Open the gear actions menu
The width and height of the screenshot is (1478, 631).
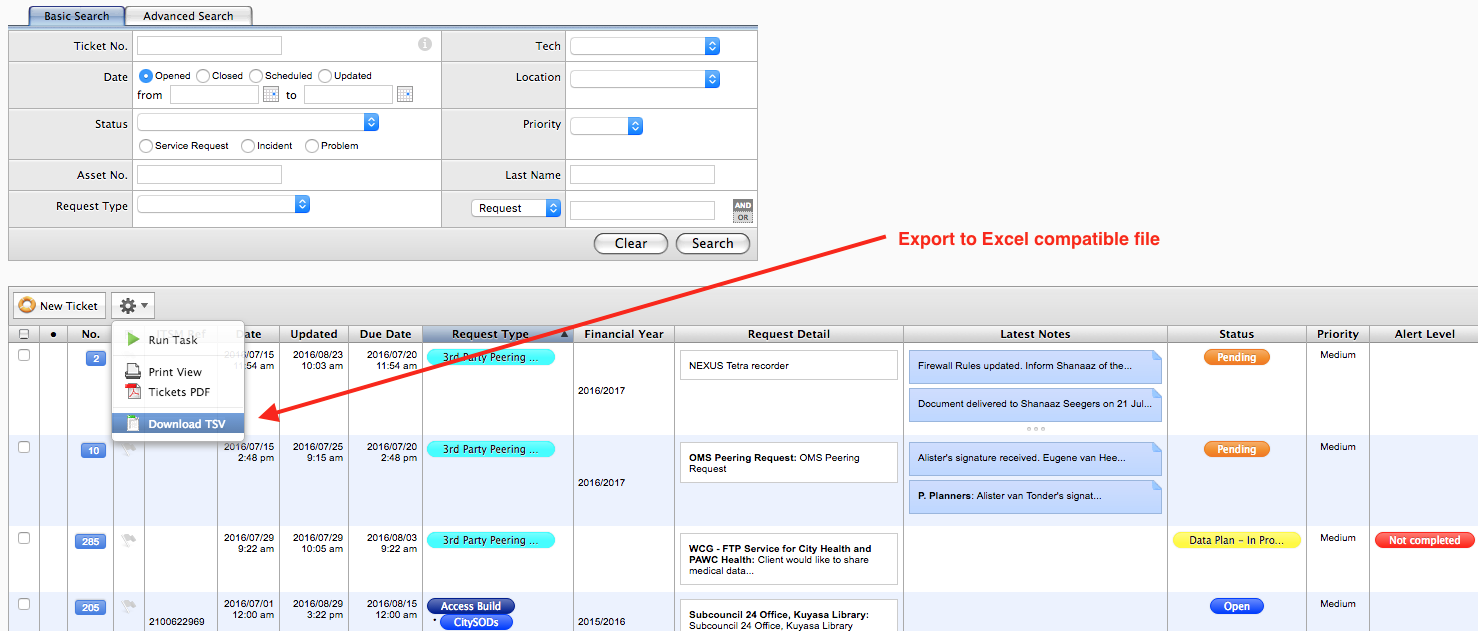click(133, 306)
